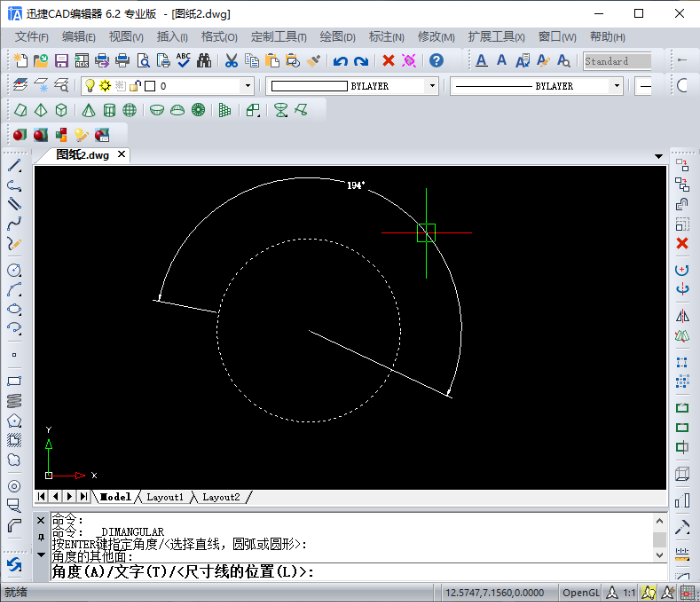The image size is (700, 602).
Task: Toggle layer on/off light bulb
Action: [90, 86]
